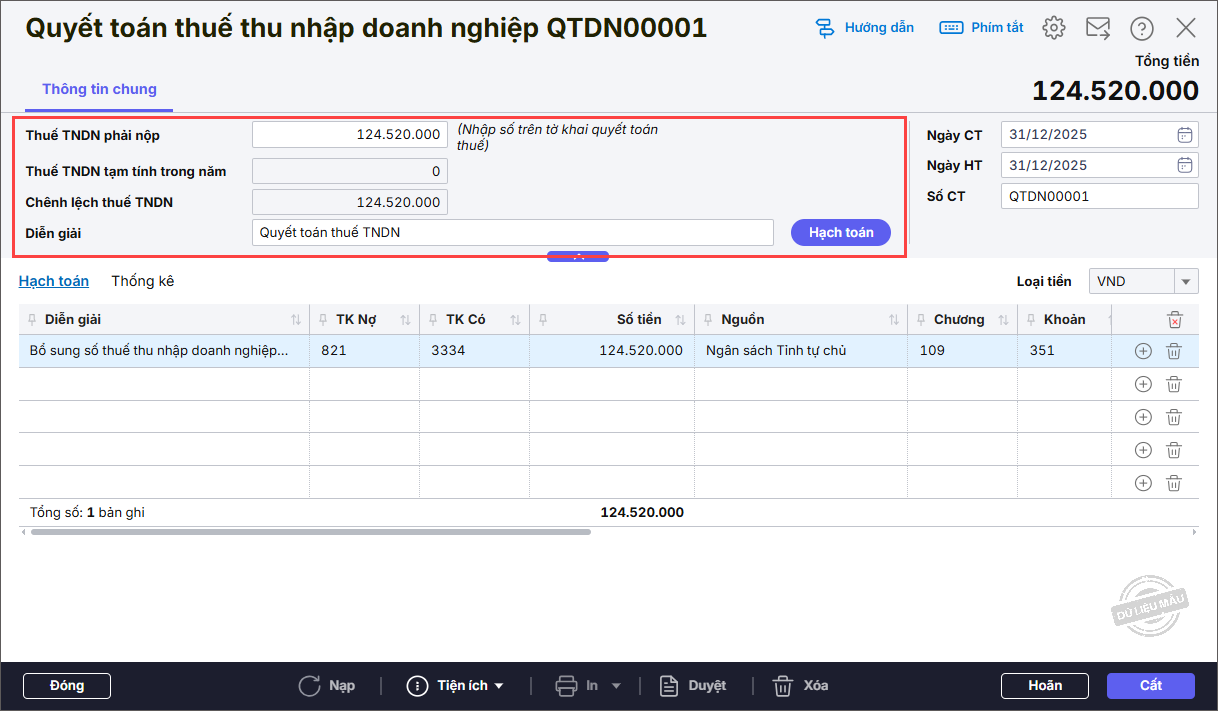Select the Thông tin chung tab
Image resolution: width=1218 pixels, height=711 pixels.
tap(99, 89)
